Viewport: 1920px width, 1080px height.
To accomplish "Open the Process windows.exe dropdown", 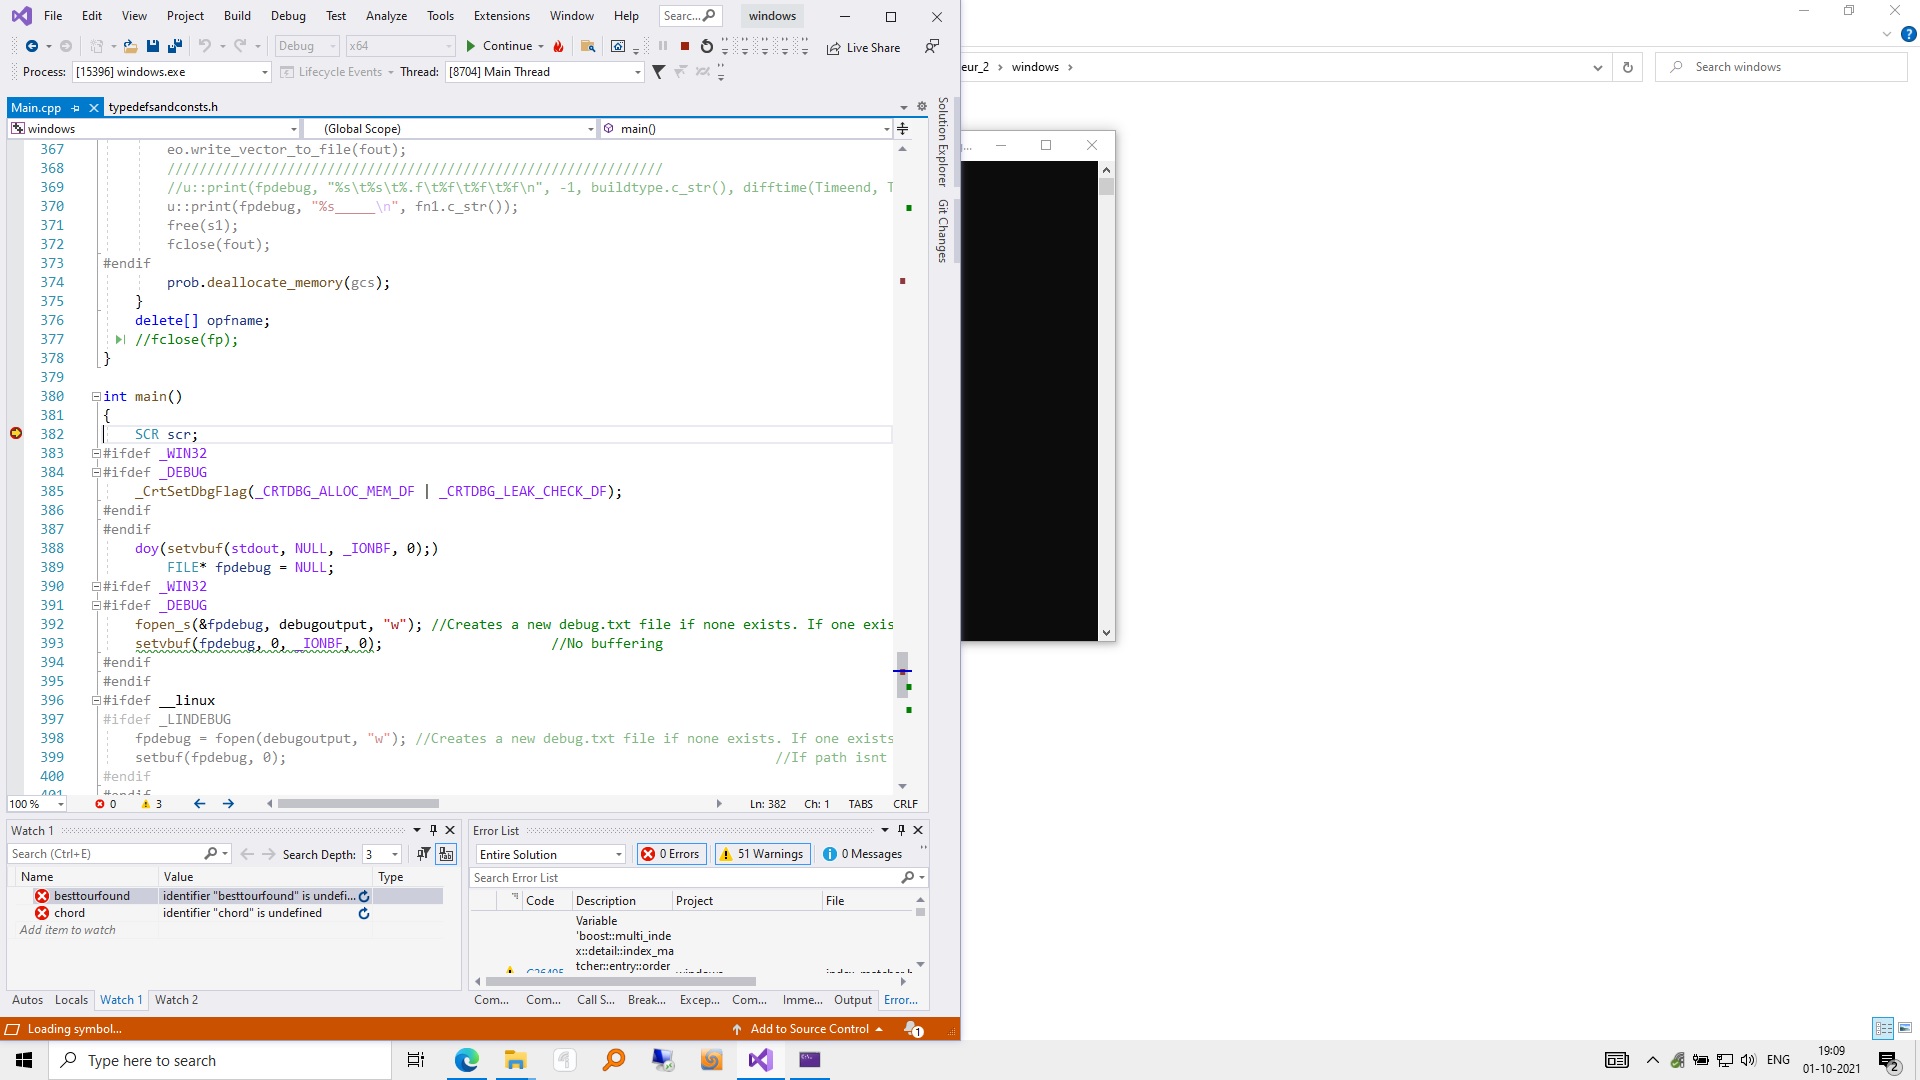I will (x=265, y=72).
